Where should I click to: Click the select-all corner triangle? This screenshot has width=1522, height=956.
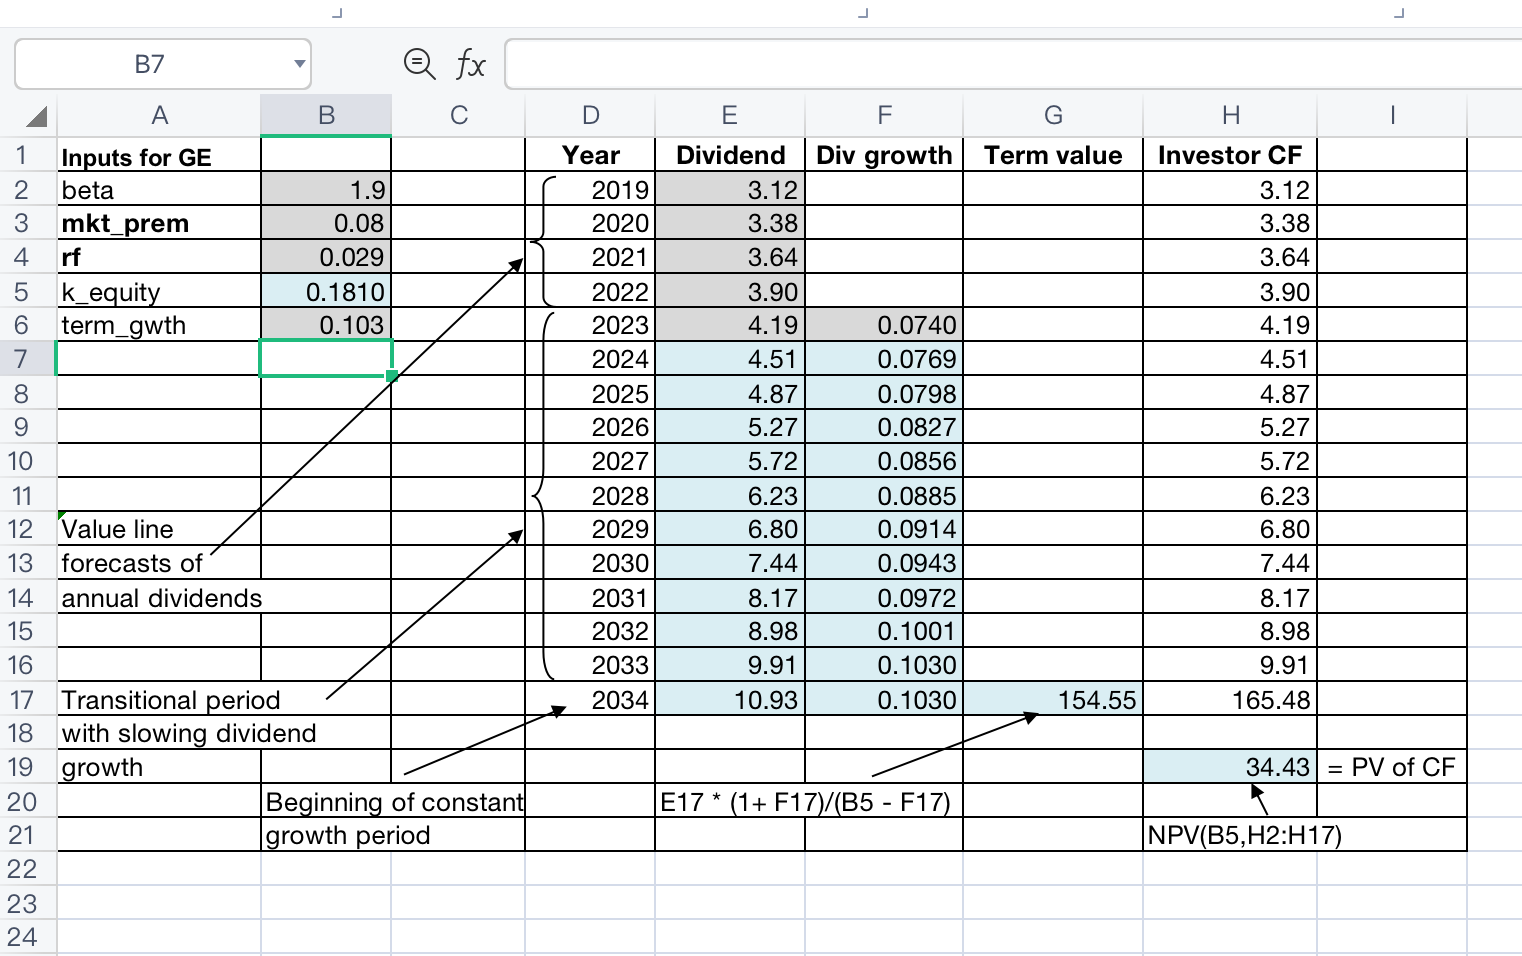pyautogui.click(x=37, y=117)
